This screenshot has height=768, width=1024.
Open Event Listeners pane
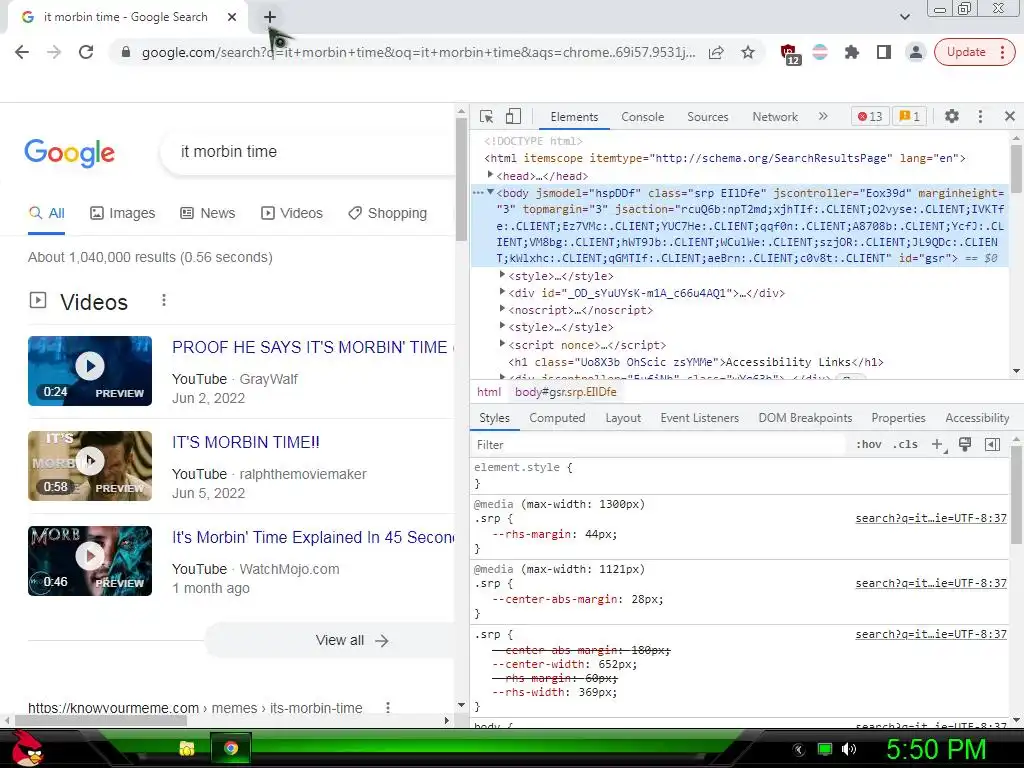[x=699, y=418]
